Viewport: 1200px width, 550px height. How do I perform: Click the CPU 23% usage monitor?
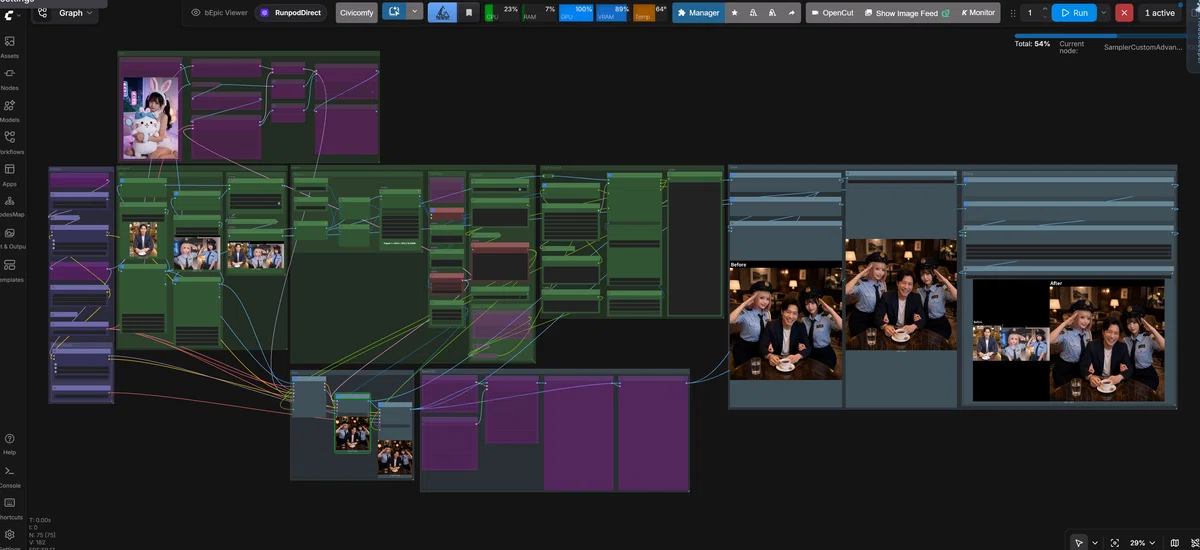tap(502, 12)
